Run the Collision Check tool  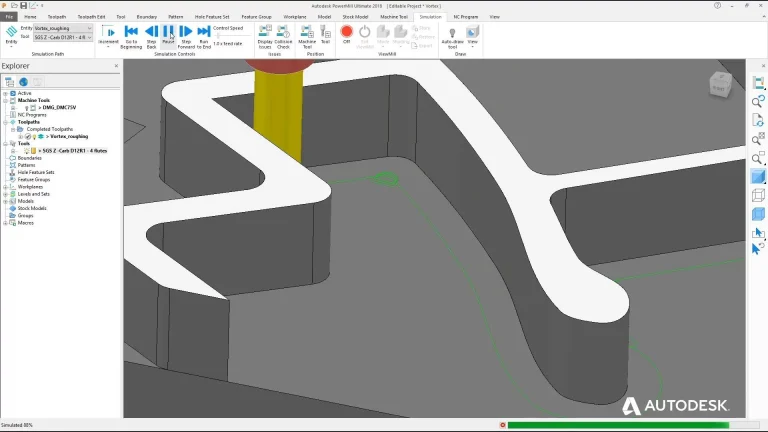pos(283,36)
